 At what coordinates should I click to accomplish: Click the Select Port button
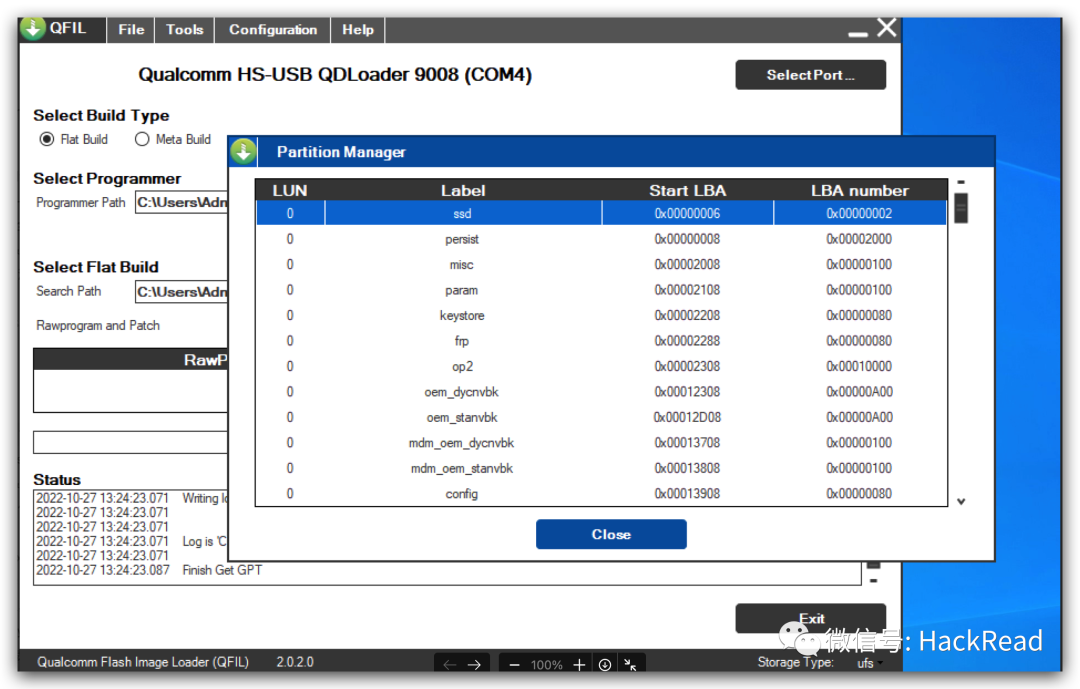click(811, 74)
